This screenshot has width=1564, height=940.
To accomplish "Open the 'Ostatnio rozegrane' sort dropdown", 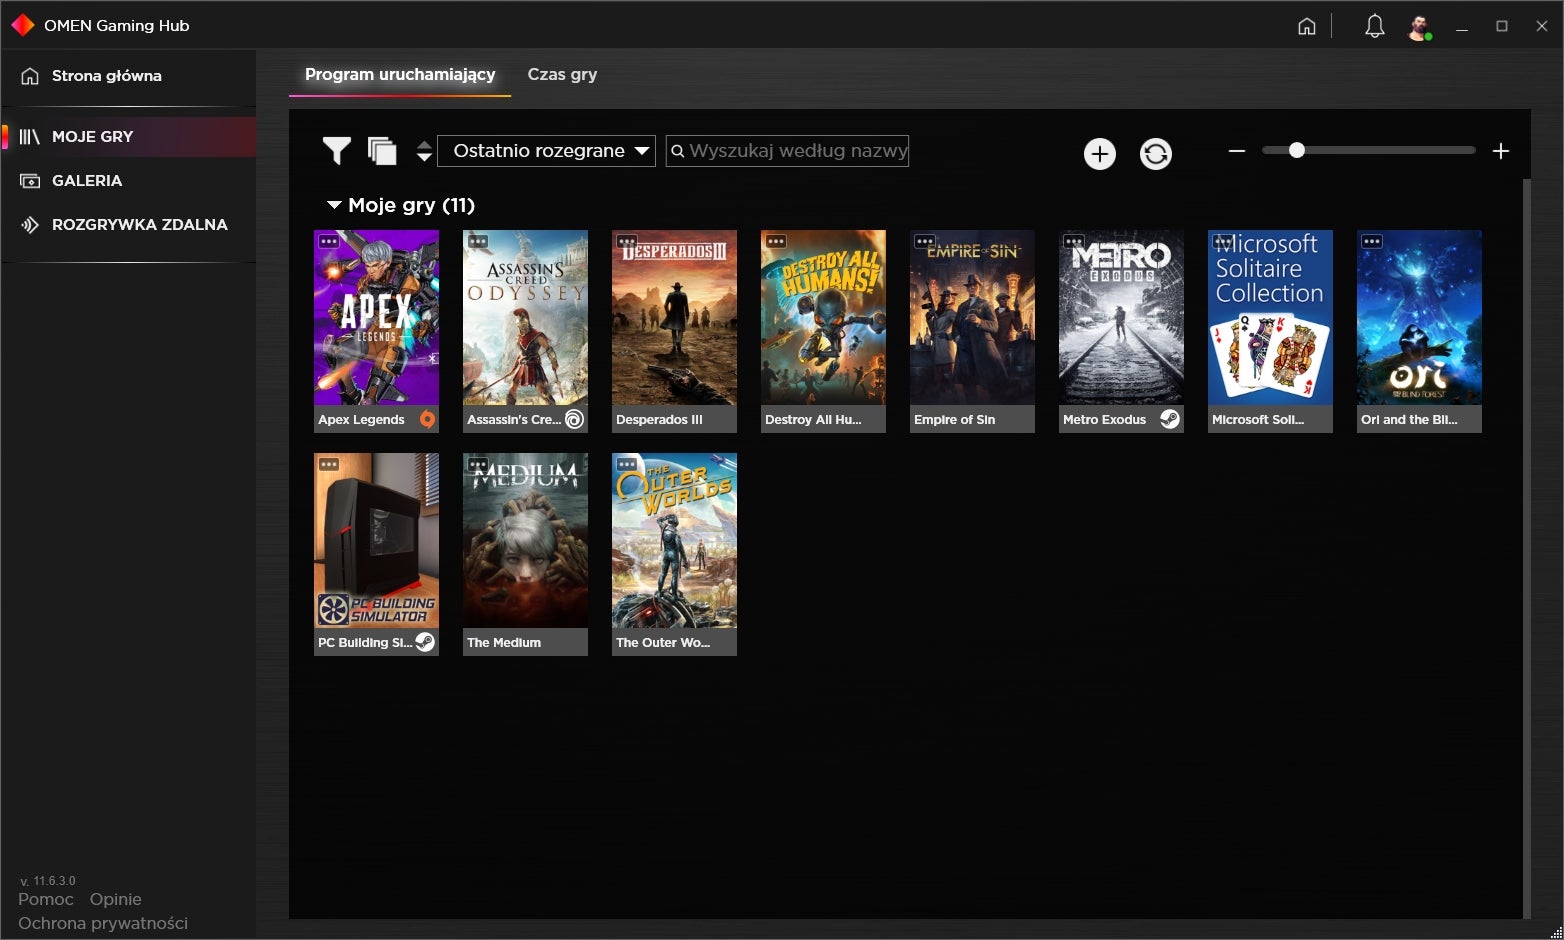I will tap(546, 151).
